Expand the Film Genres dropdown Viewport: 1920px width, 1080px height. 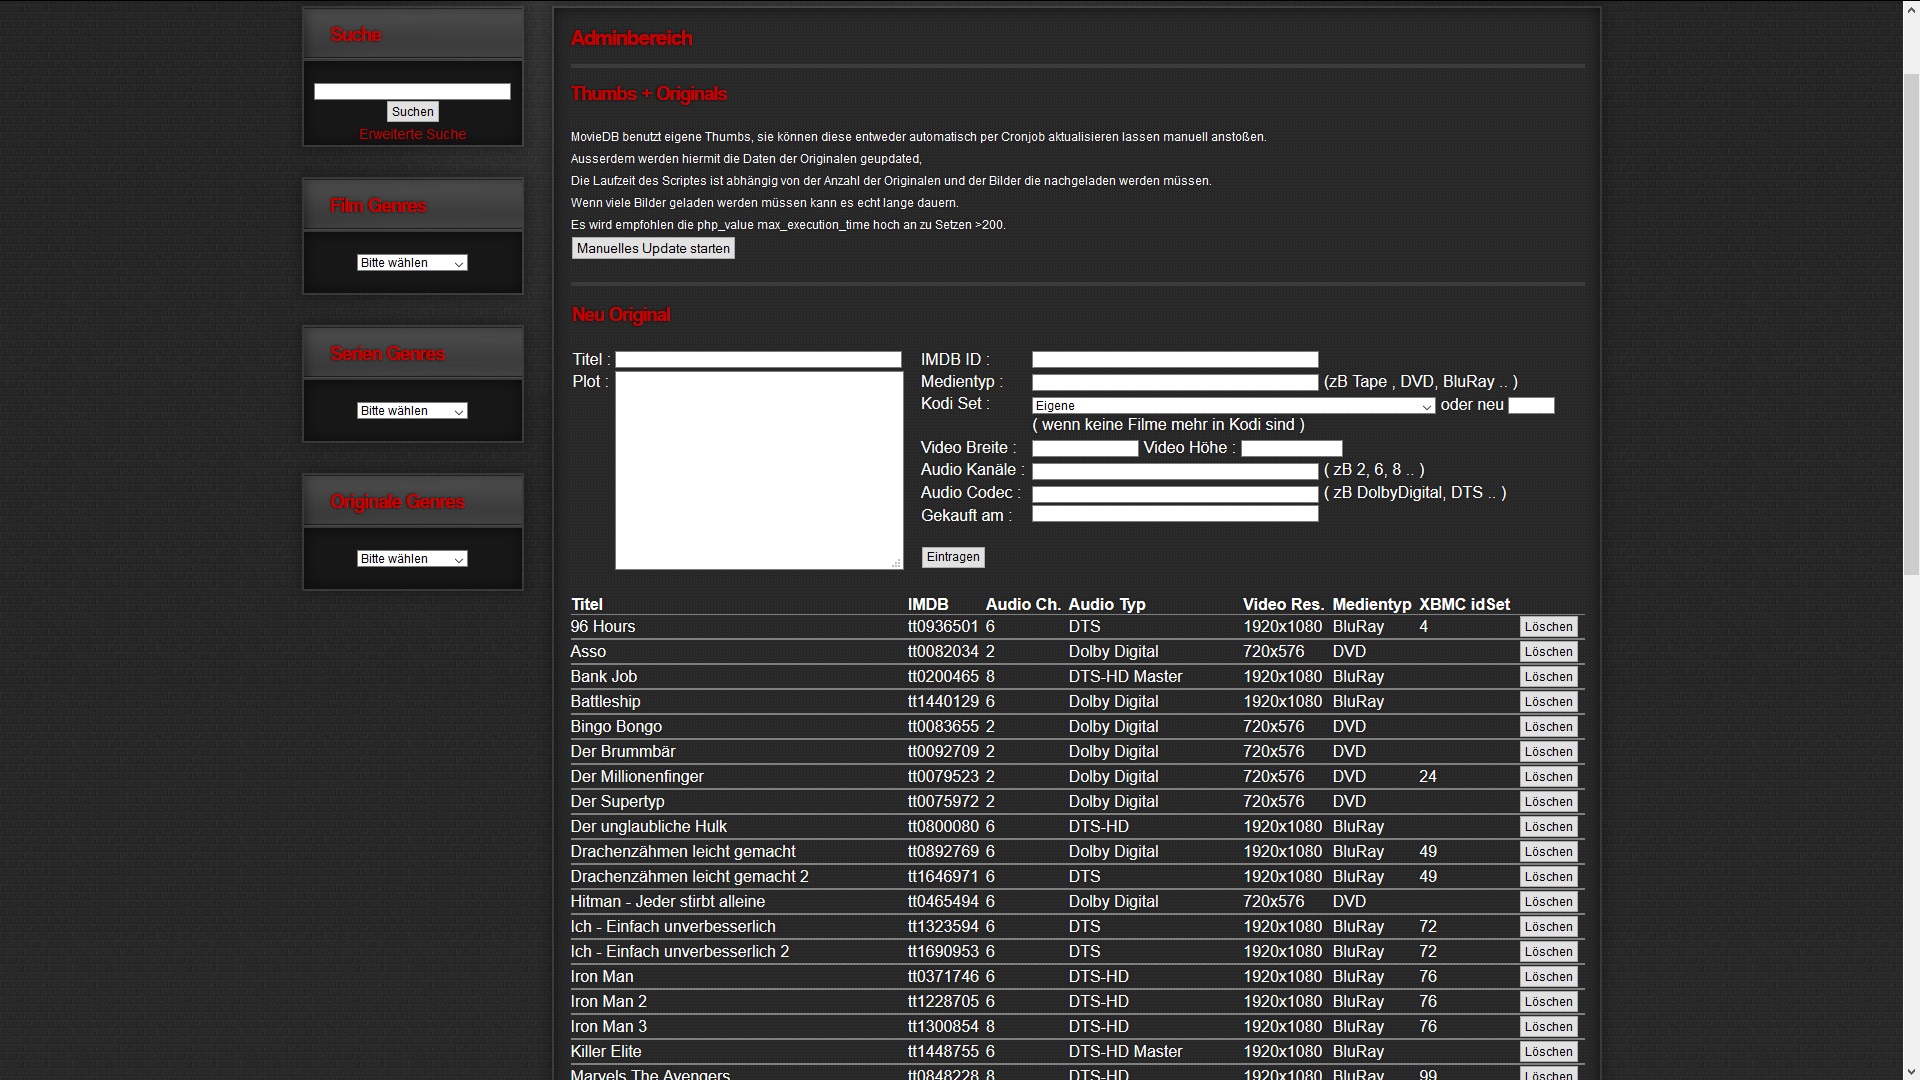tap(412, 263)
